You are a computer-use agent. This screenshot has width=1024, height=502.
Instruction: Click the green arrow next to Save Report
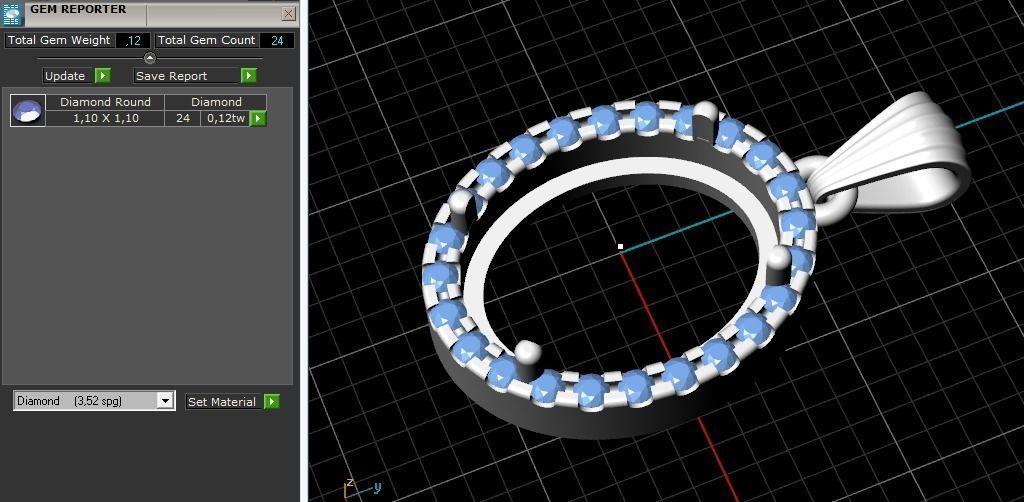point(249,76)
